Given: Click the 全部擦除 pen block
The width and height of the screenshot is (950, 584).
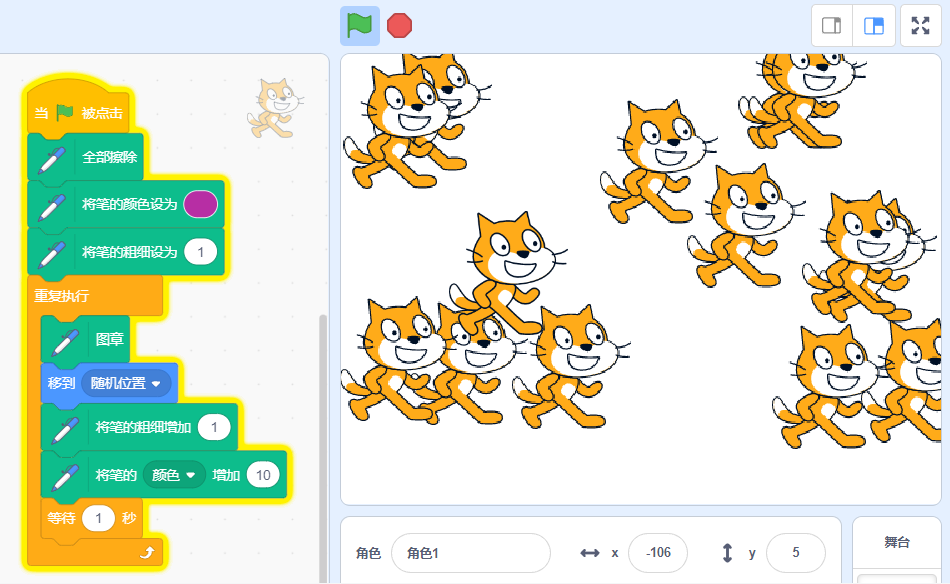Looking at the screenshot, I should pyautogui.click(x=85, y=158).
